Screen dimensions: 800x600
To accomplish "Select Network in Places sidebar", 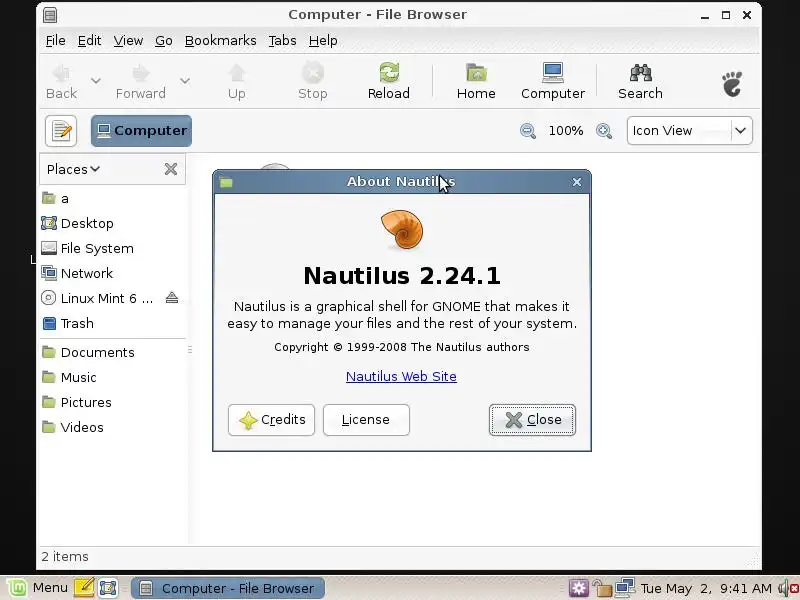I will pyautogui.click(x=112, y=273).
